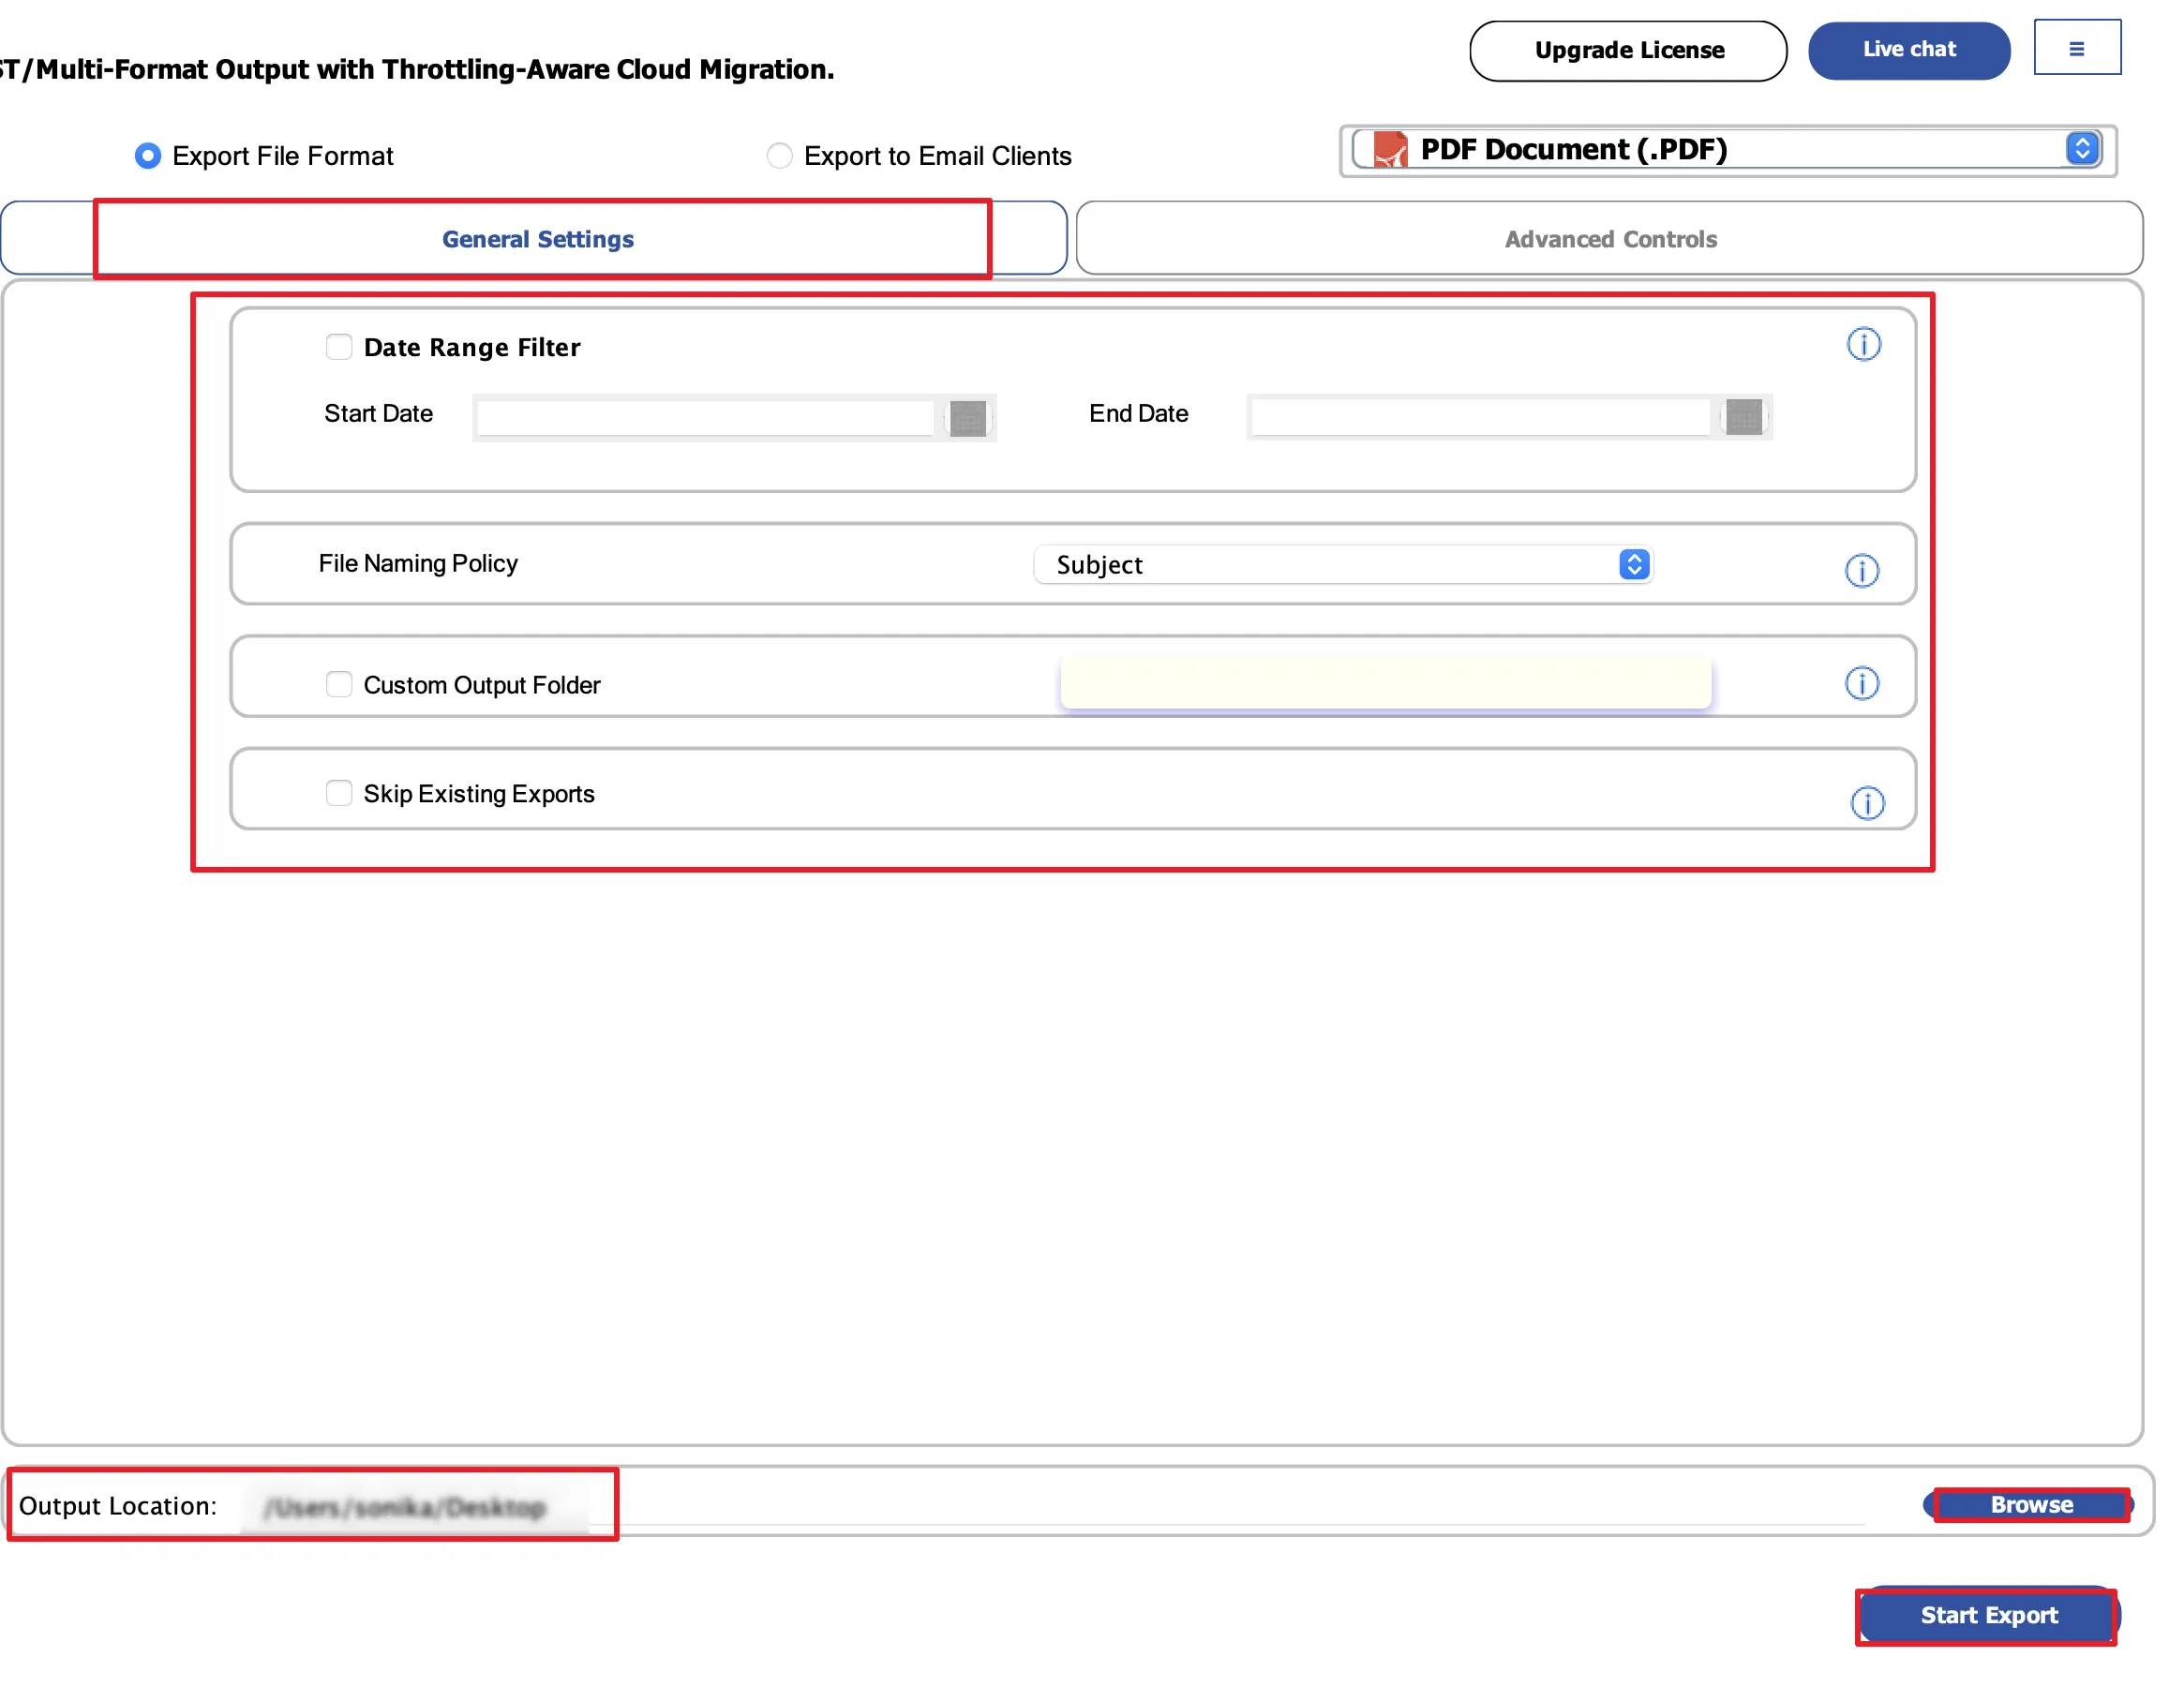Image resolution: width=2184 pixels, height=1687 pixels.
Task: Click the PDF document format icon
Action: [x=1390, y=150]
